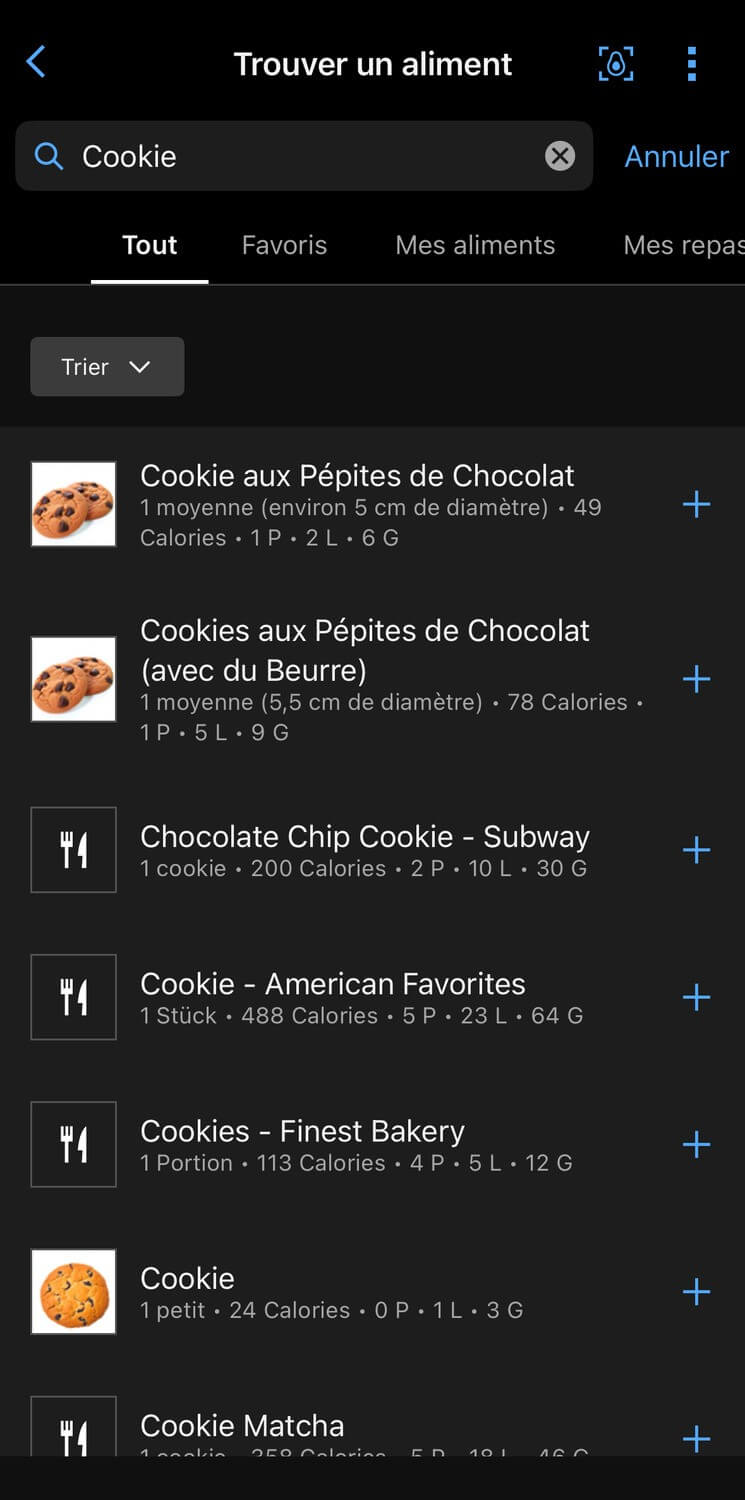This screenshot has height=1500, width=745.
Task: Switch to the Mes aliments tab
Action: tap(475, 246)
